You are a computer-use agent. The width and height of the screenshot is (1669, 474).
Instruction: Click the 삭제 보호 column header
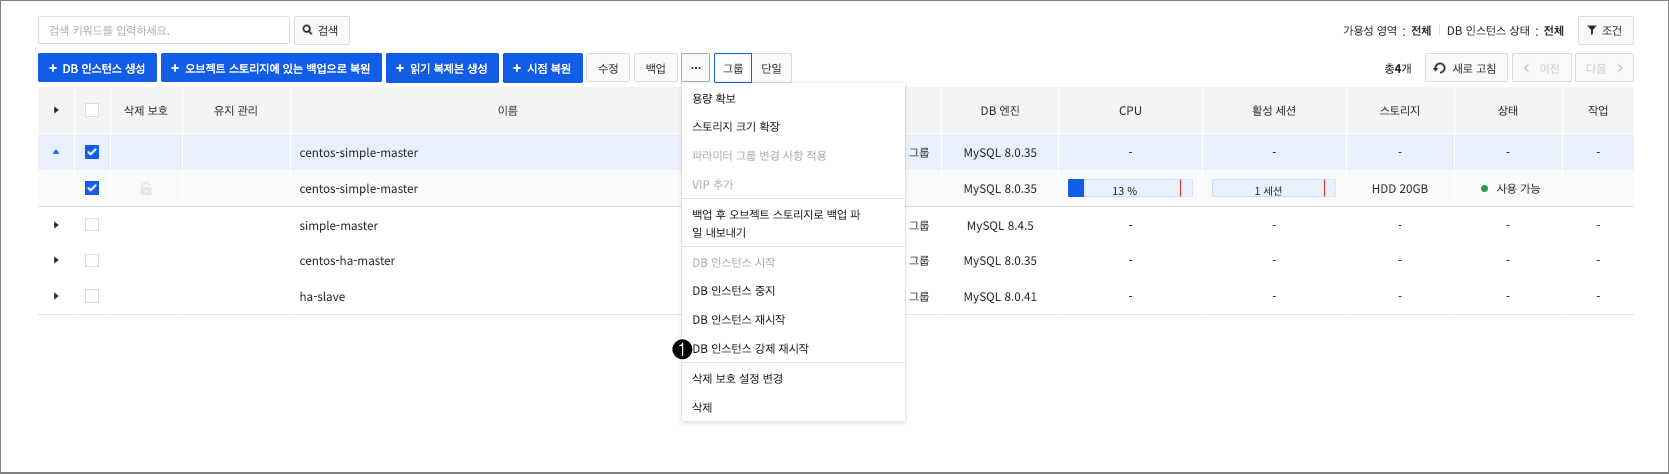point(146,110)
